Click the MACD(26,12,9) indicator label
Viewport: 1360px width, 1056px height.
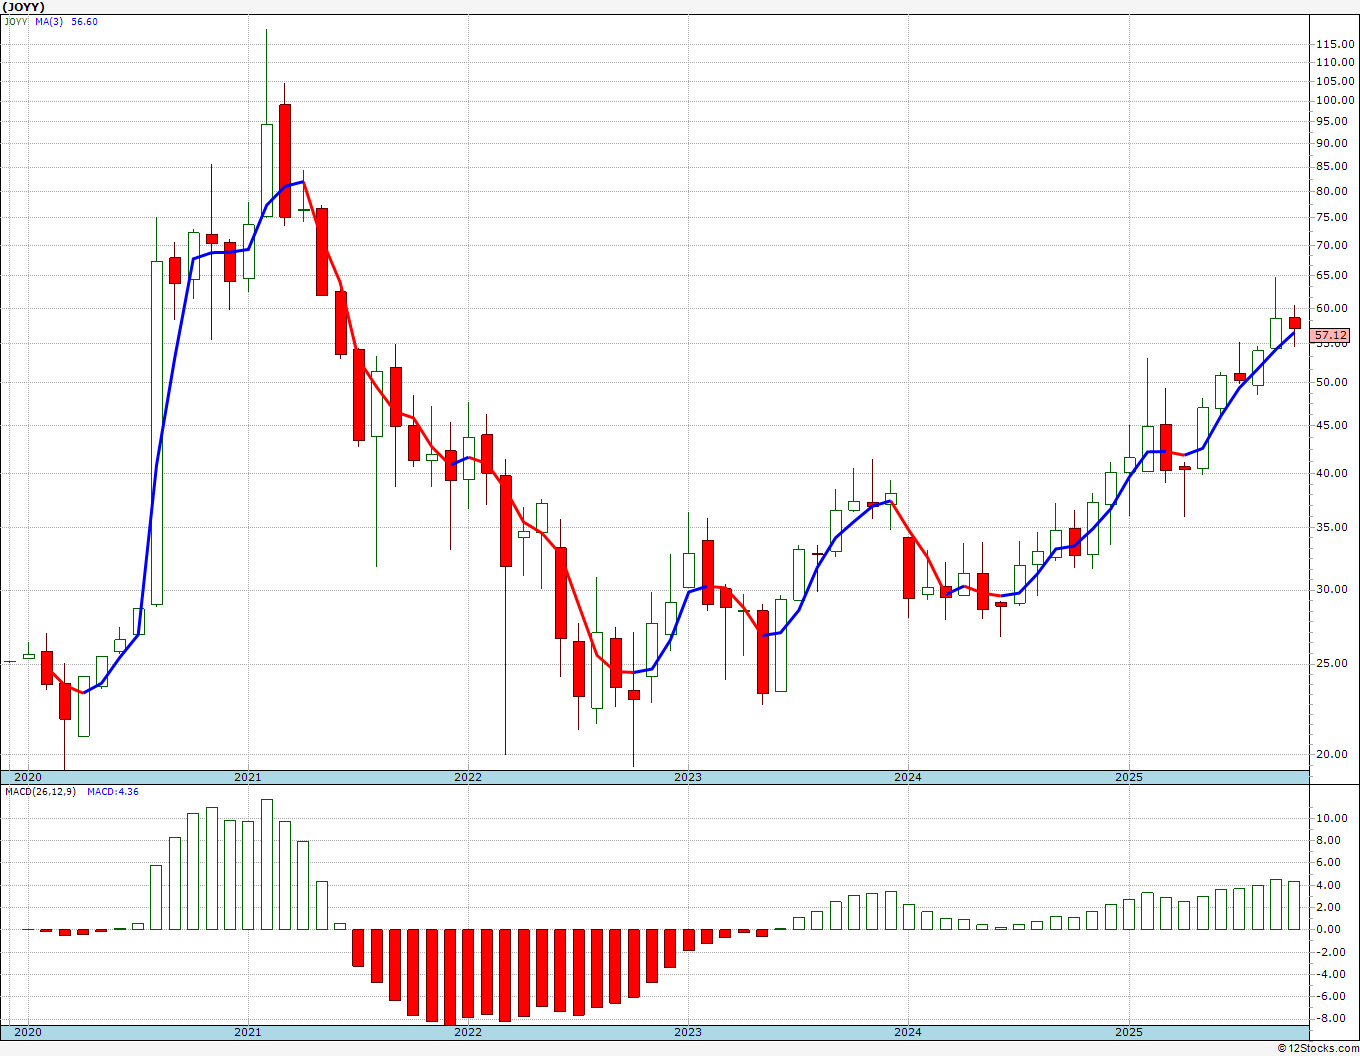(39, 792)
